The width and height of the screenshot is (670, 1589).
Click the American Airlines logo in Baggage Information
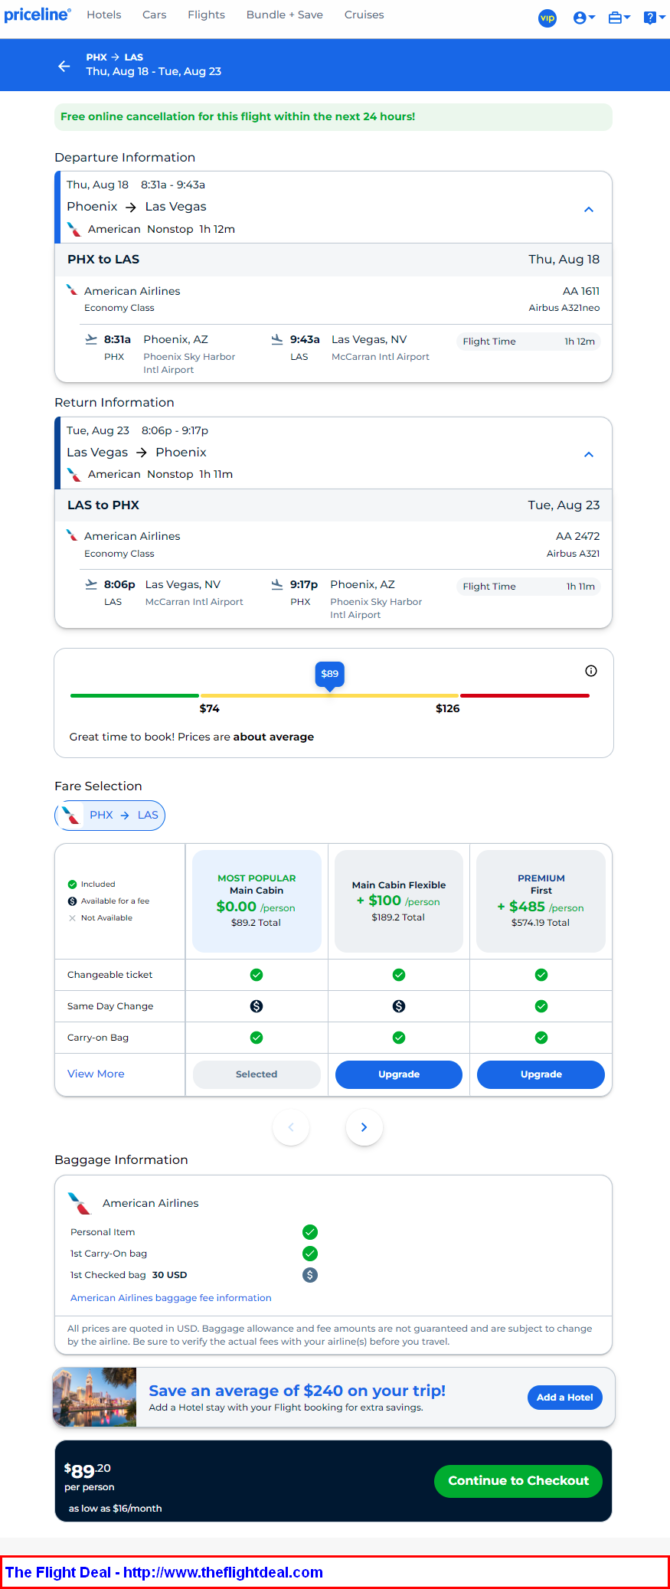79,1203
